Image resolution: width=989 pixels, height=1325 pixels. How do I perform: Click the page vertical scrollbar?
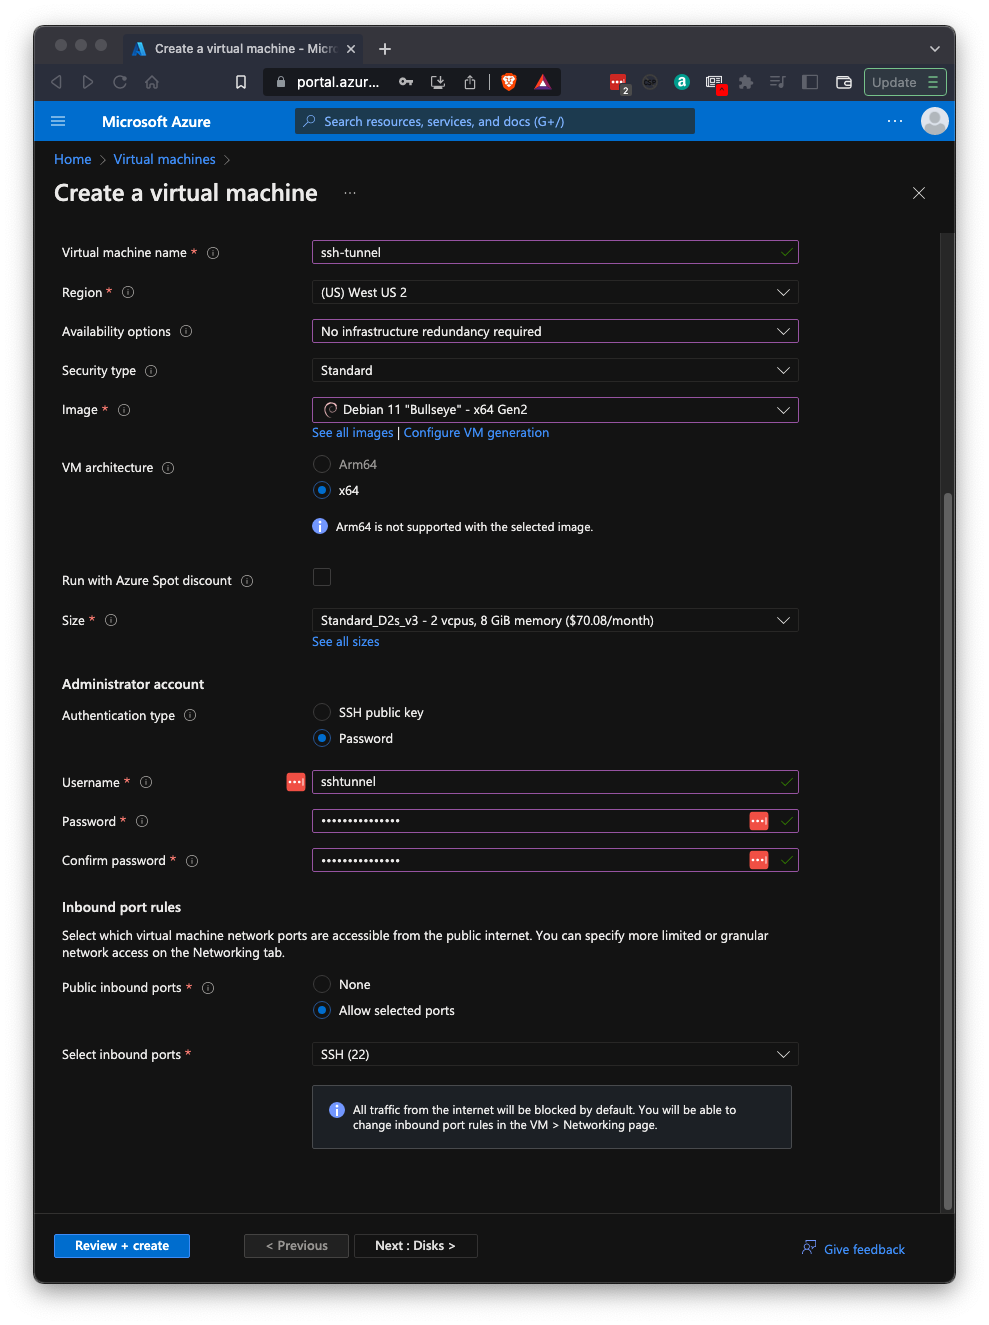(x=948, y=850)
